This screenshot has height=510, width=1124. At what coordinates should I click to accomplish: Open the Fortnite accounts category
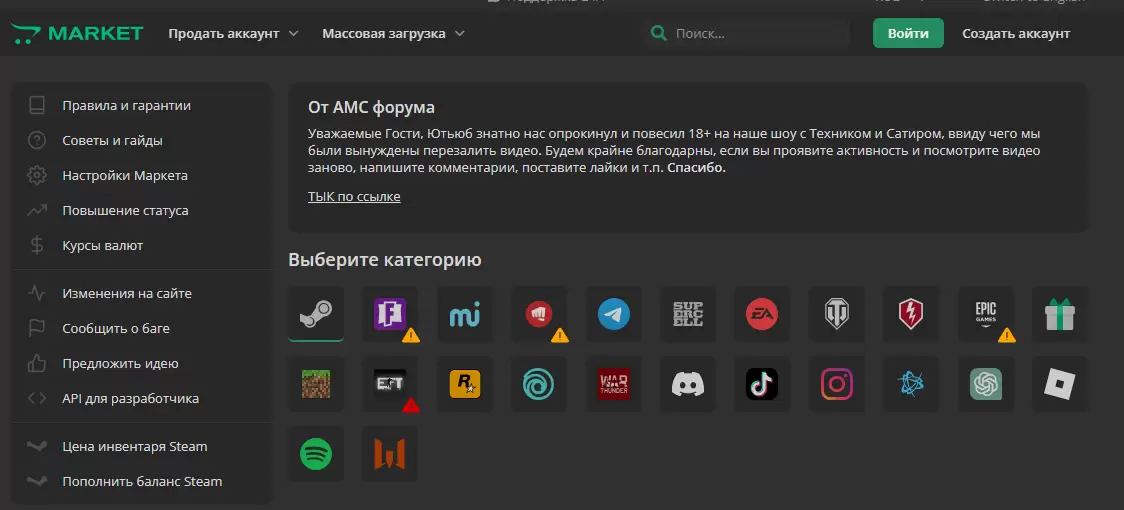click(390, 313)
